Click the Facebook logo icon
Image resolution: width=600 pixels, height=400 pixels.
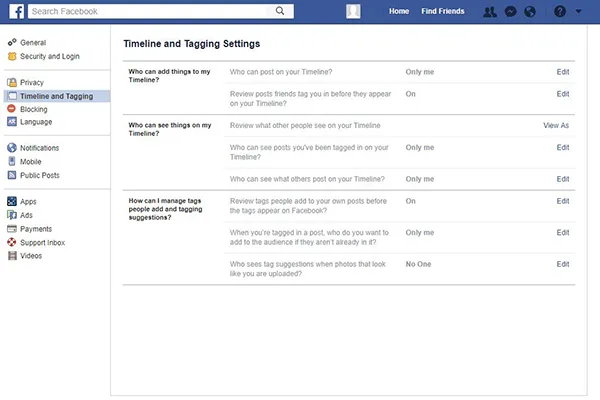pyautogui.click(x=16, y=11)
